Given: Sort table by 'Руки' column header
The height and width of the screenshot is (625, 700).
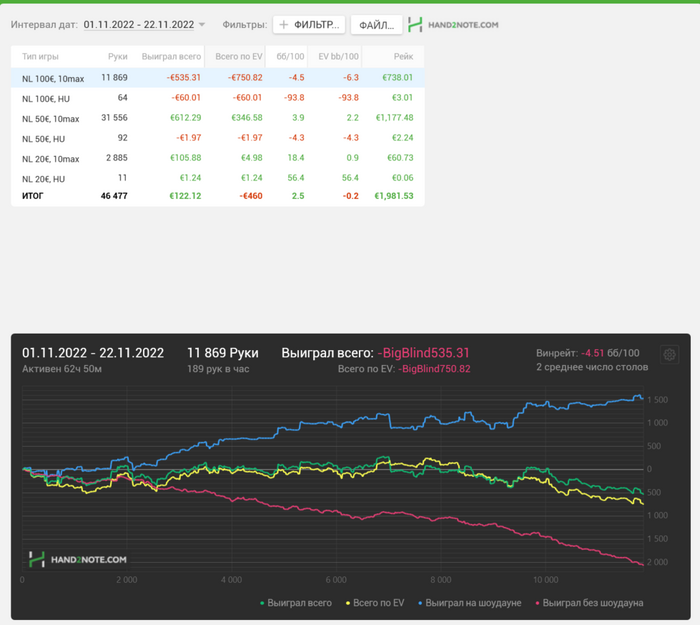Looking at the screenshot, I should click(117, 58).
